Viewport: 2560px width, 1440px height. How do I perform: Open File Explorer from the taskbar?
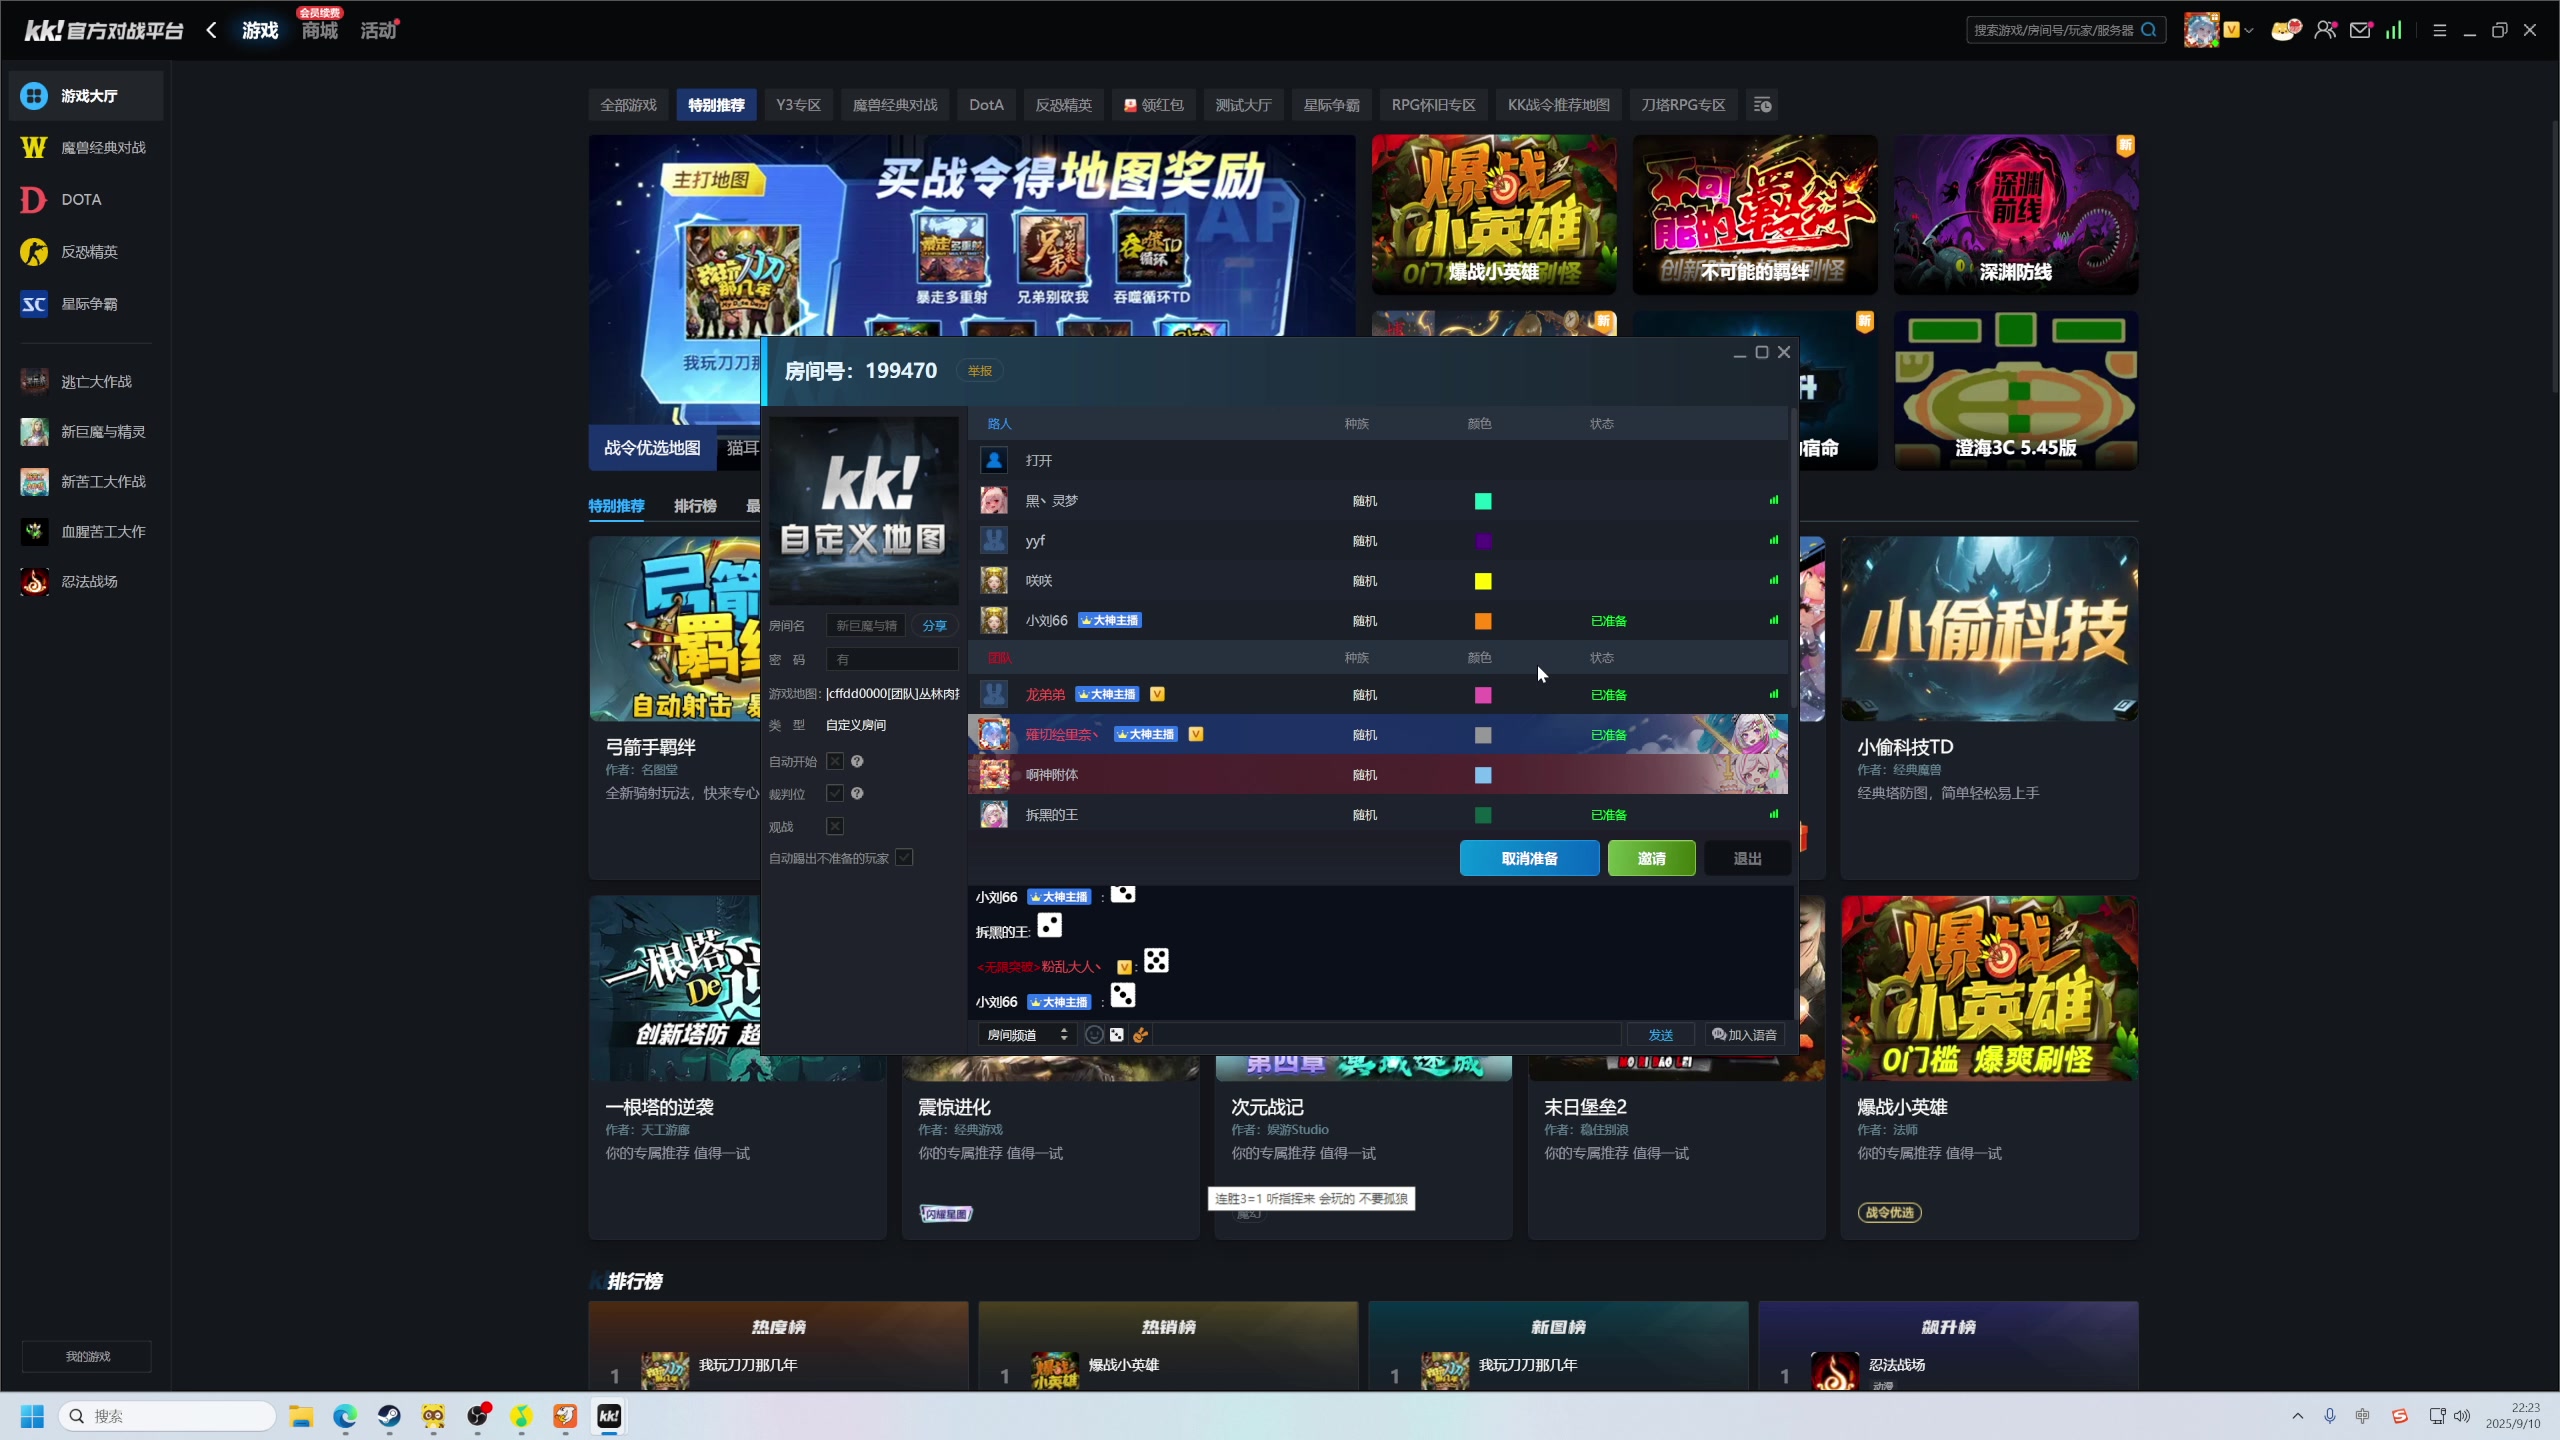click(301, 1416)
